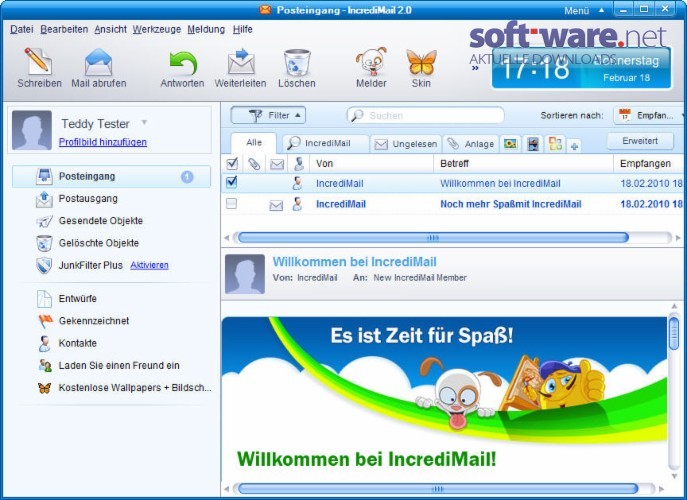Click the envelope read-status column header
The image size is (687, 500).
pyautogui.click(x=277, y=164)
